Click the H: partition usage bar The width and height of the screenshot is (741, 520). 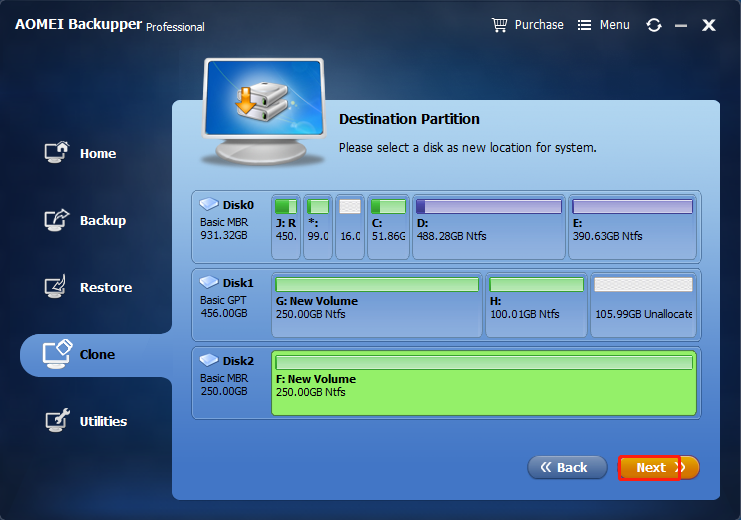(536, 285)
